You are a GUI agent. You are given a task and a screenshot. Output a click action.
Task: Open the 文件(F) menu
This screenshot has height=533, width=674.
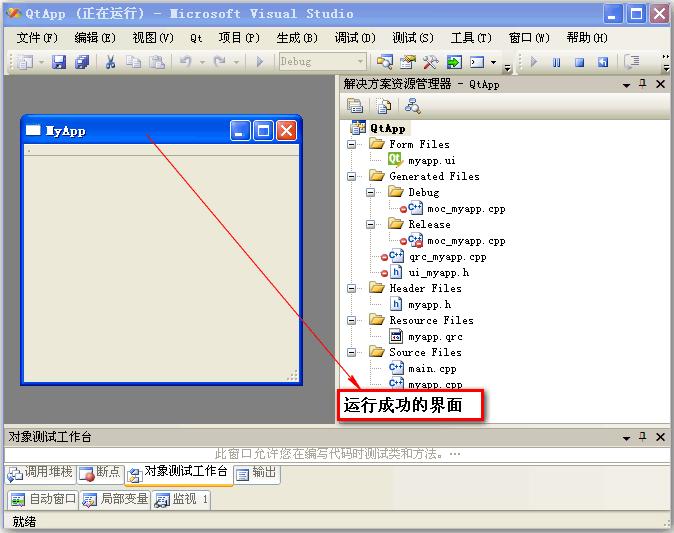click(x=37, y=38)
